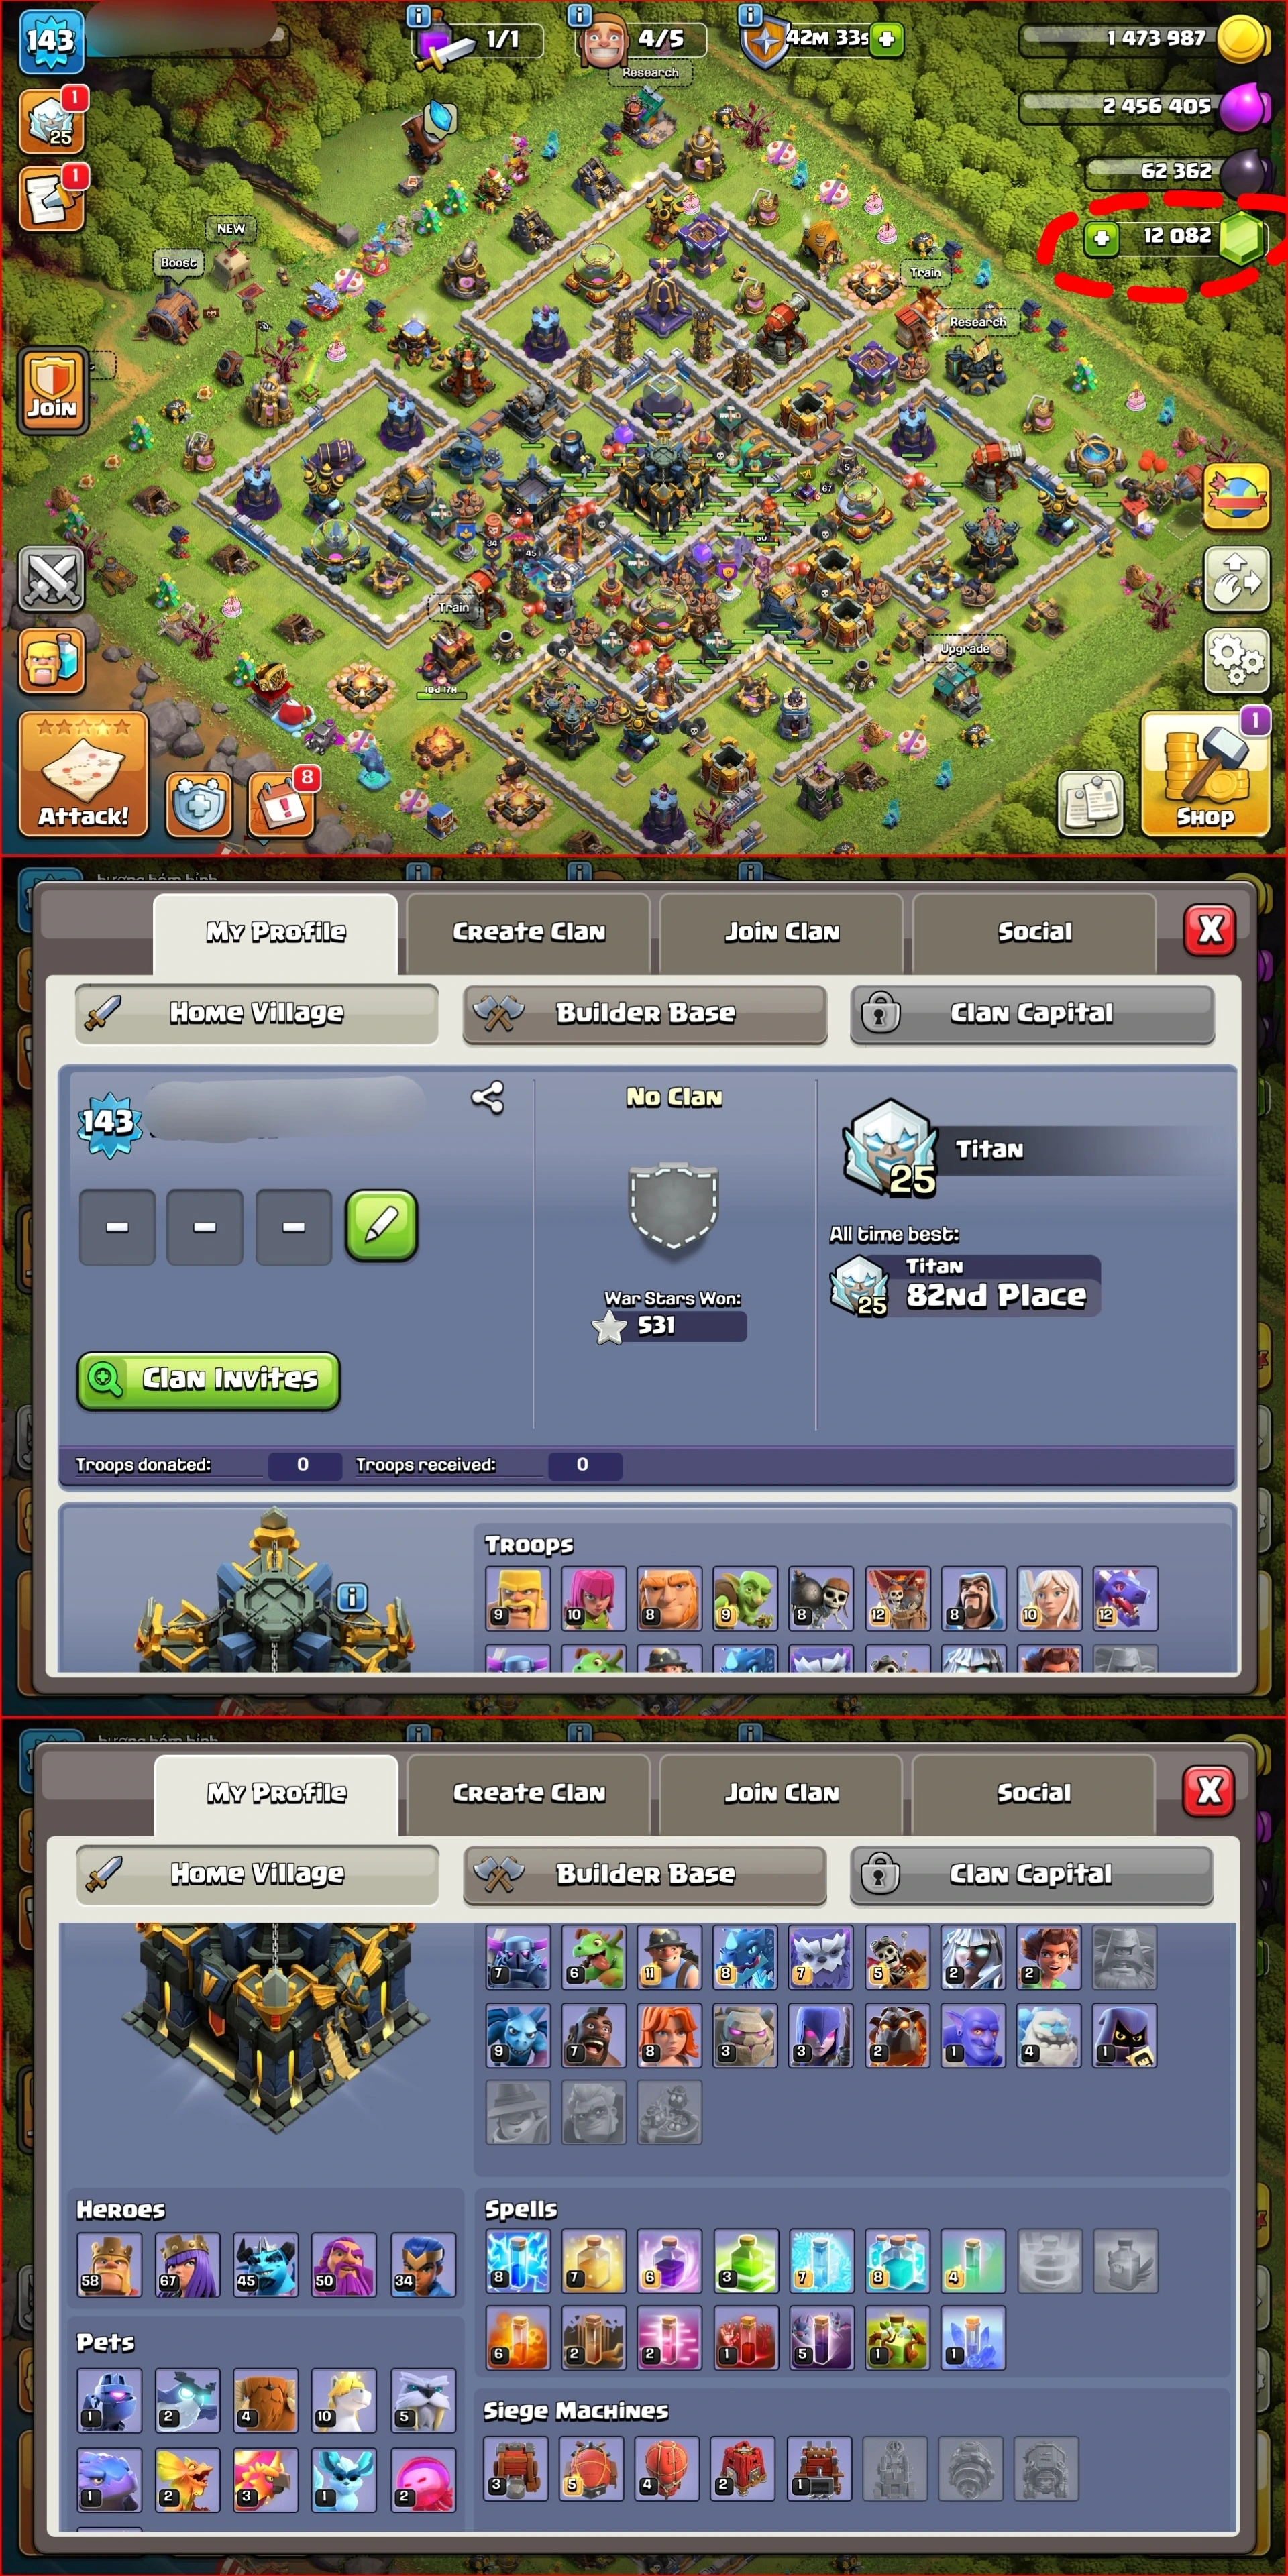Click the share icon beside profile name
The height and width of the screenshot is (2576, 1288).
coord(487,1098)
